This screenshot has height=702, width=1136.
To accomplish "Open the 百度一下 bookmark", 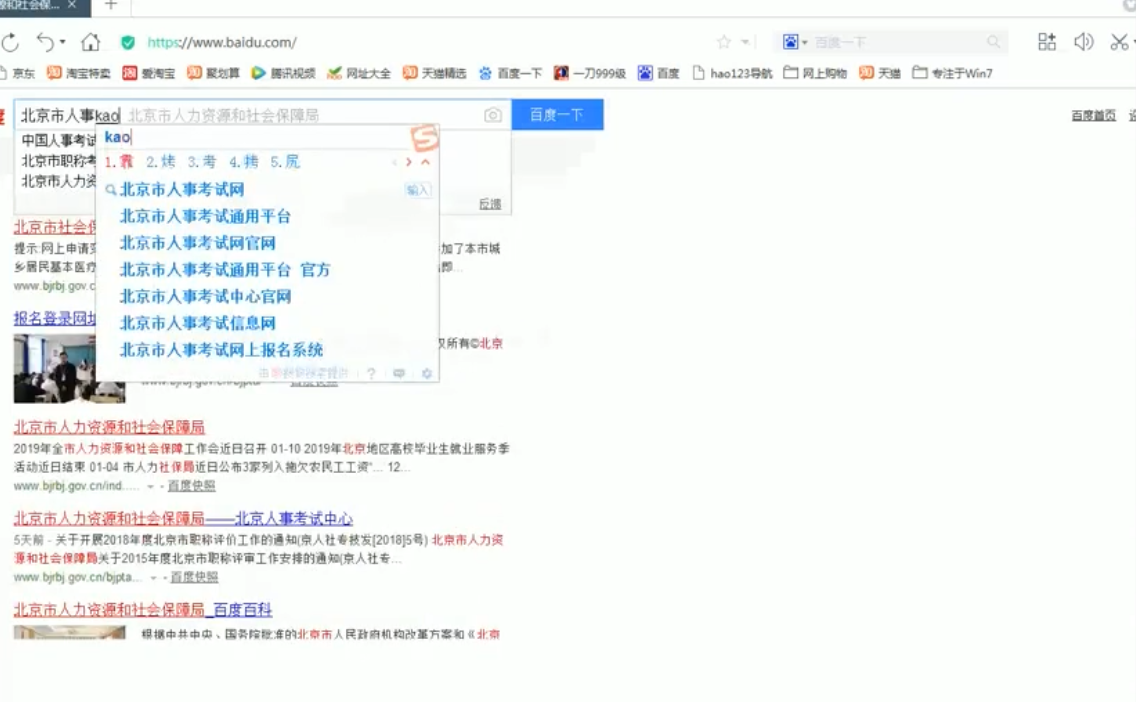I will (x=510, y=73).
